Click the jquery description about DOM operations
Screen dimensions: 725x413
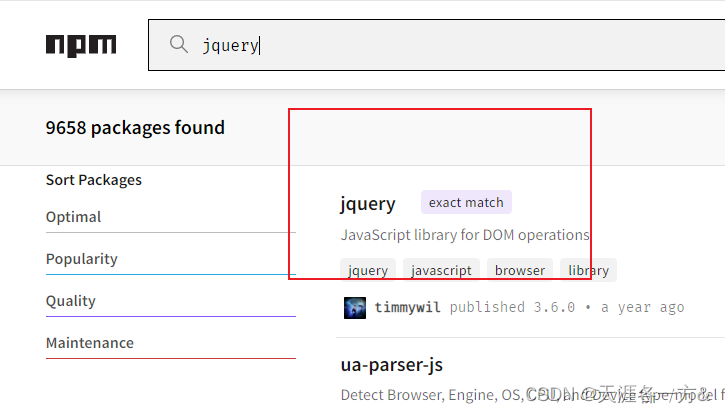pos(465,235)
